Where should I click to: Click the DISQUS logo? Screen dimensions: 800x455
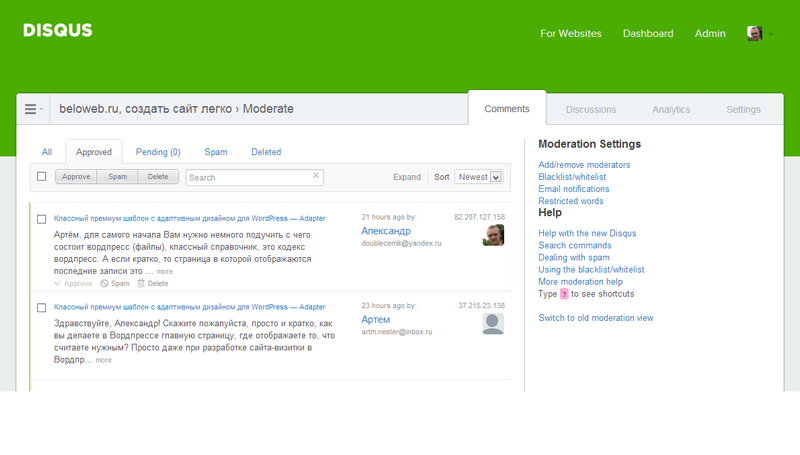click(58, 31)
